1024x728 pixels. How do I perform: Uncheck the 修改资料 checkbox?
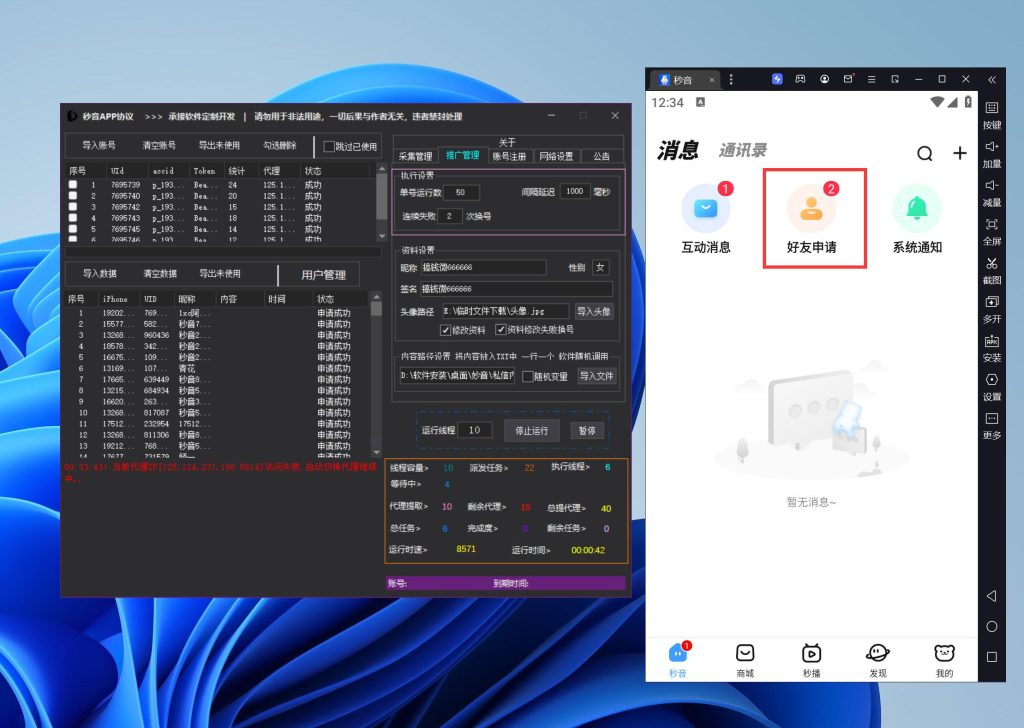[446, 330]
